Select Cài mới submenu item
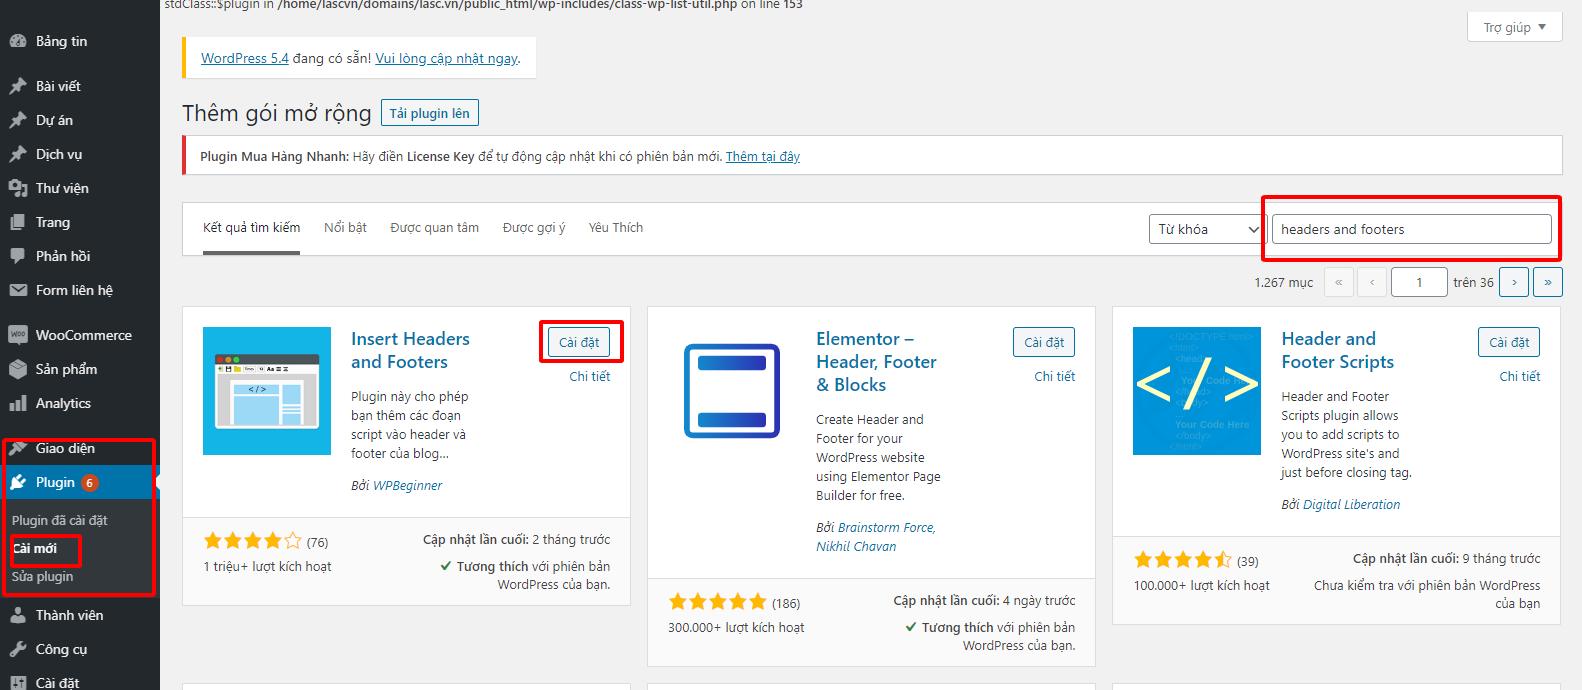This screenshot has height=690, width=1582. (34, 548)
